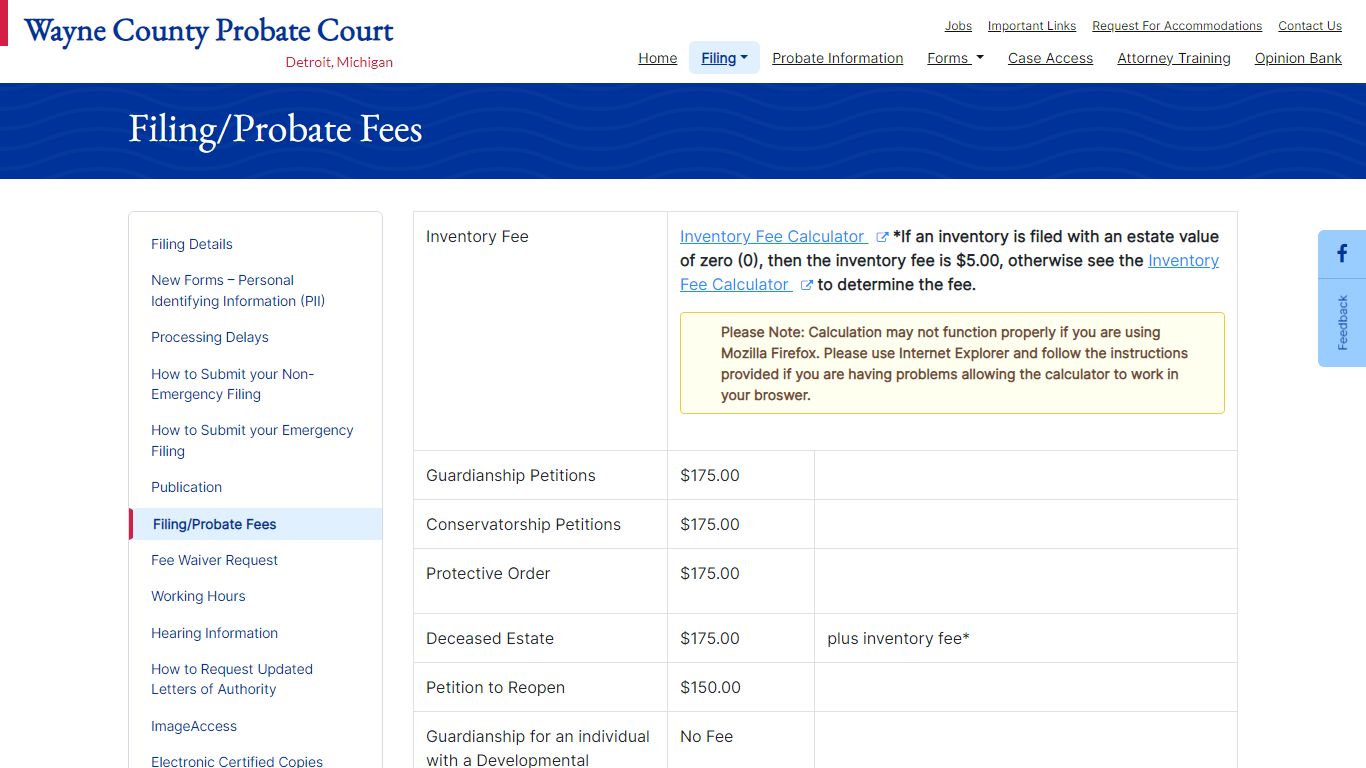Click the 'No Fee' cell
This screenshot has height=768, width=1366.
tap(741, 740)
